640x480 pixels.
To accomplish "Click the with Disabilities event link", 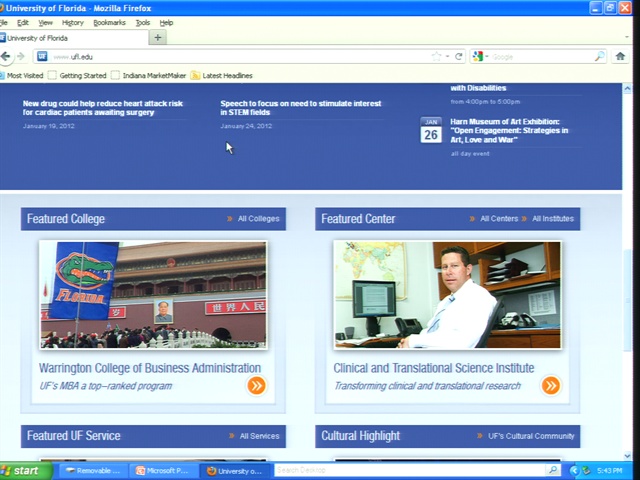I will (478, 88).
